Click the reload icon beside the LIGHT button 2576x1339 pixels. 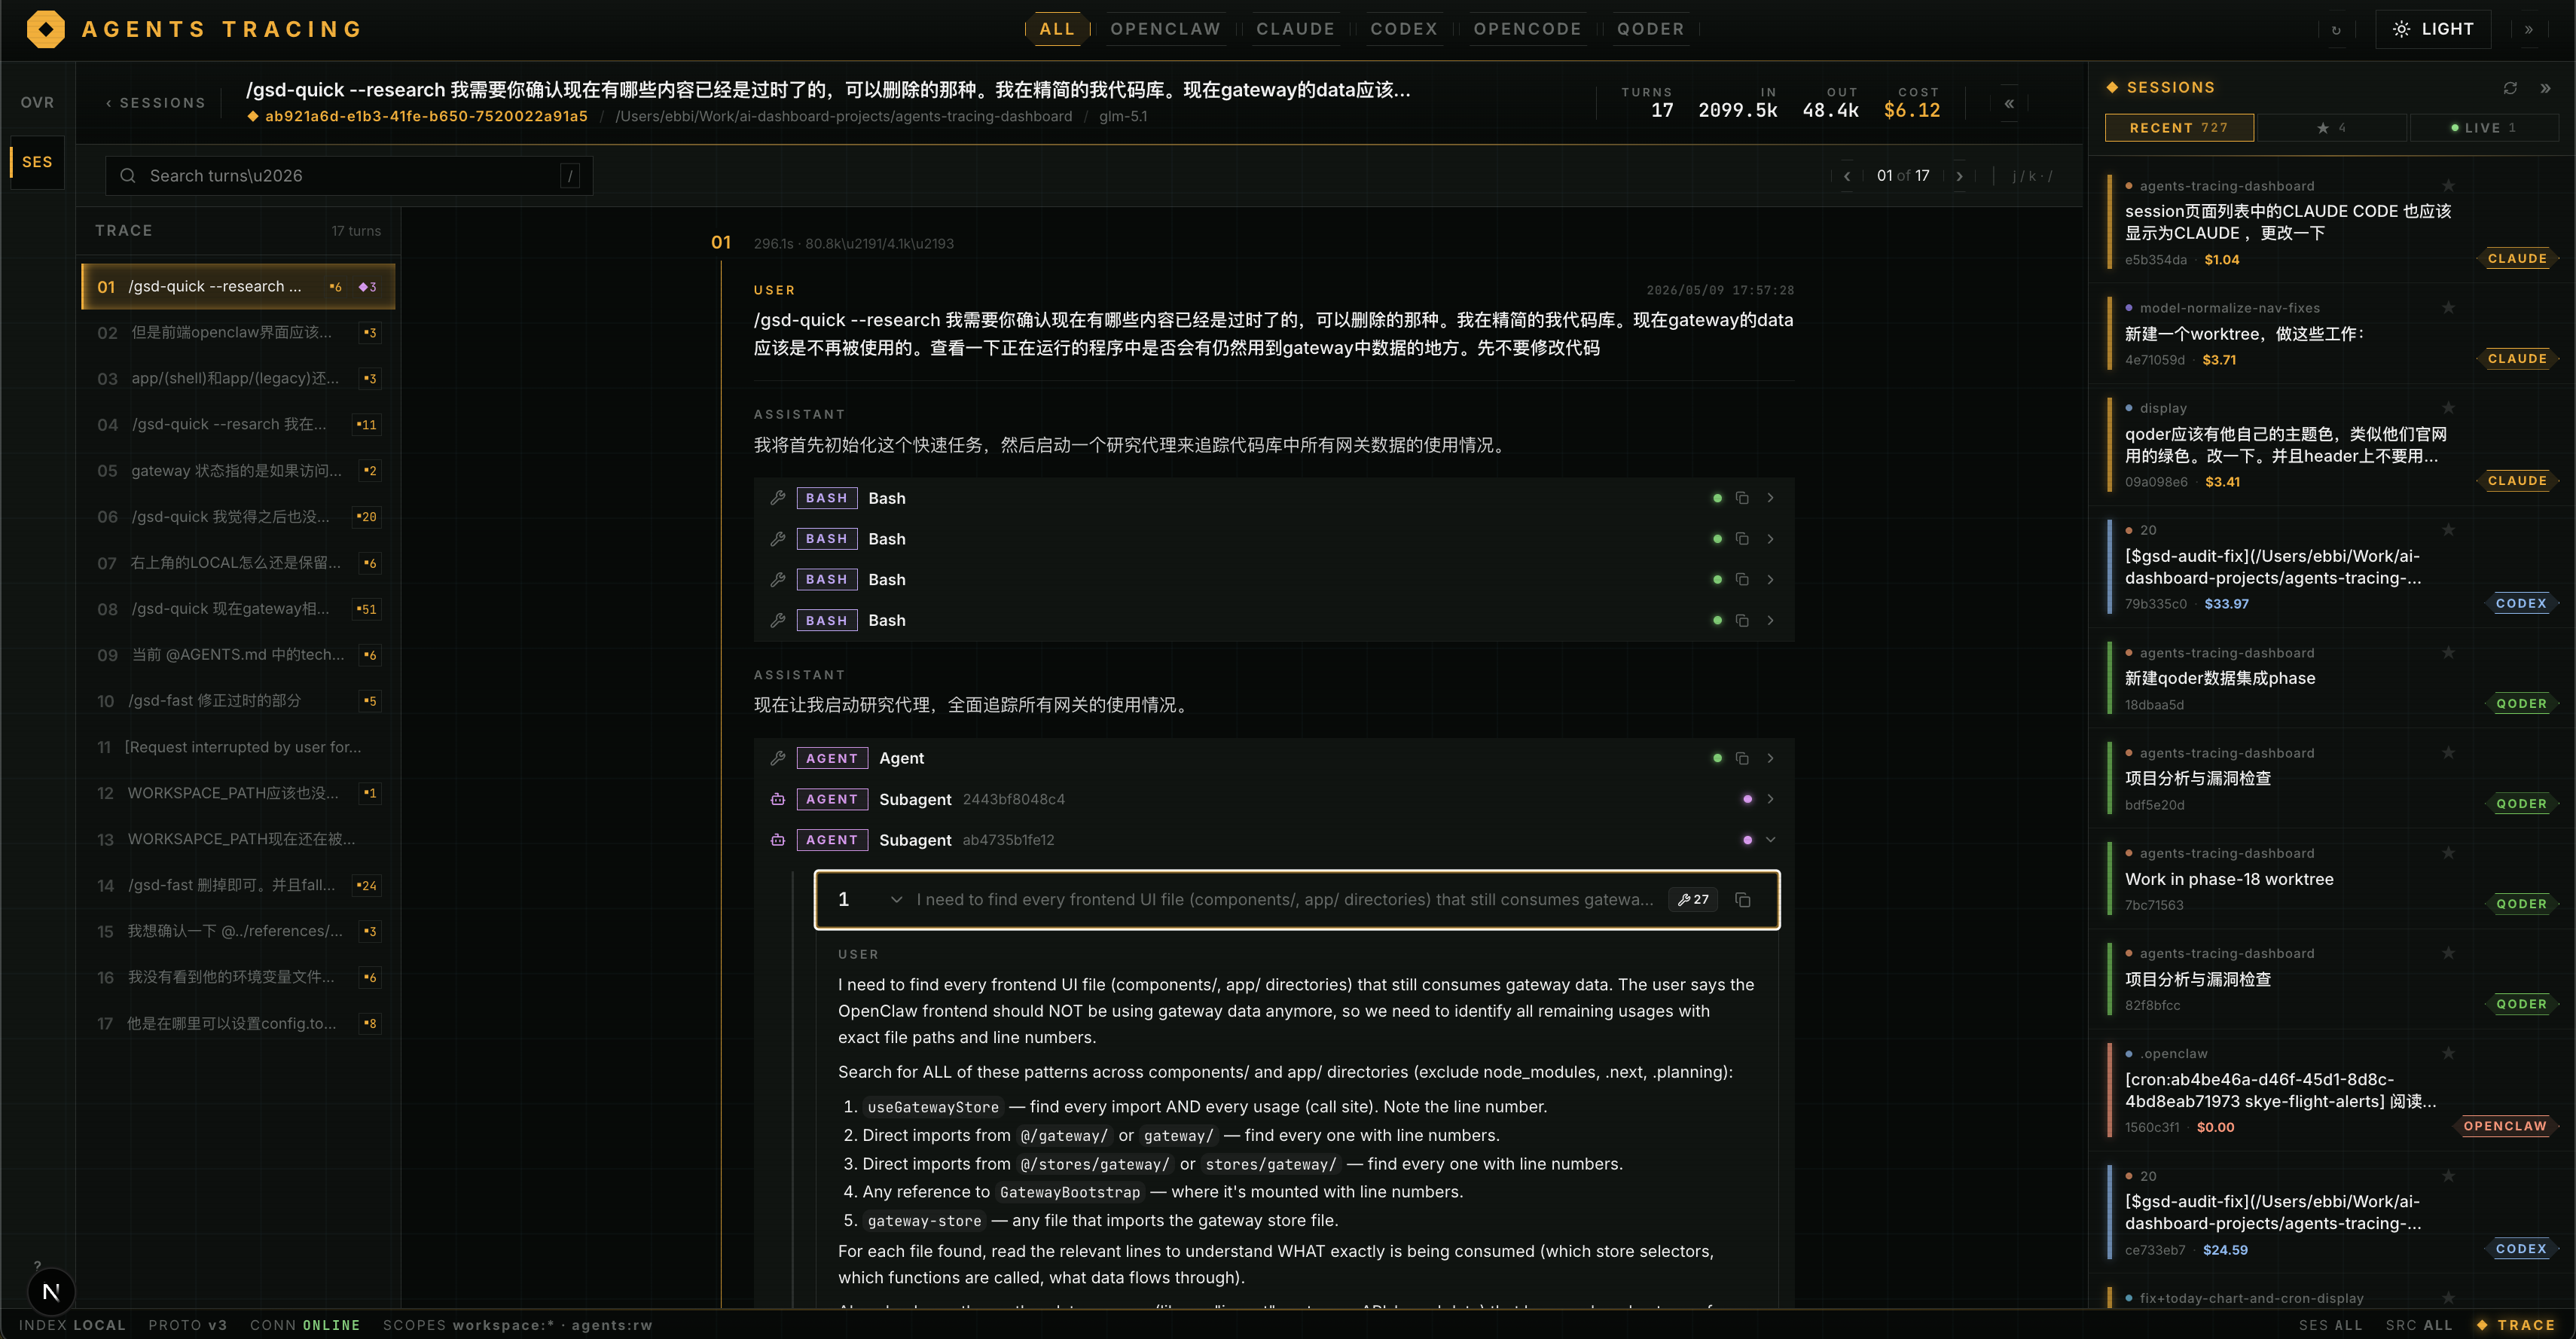(x=2336, y=30)
